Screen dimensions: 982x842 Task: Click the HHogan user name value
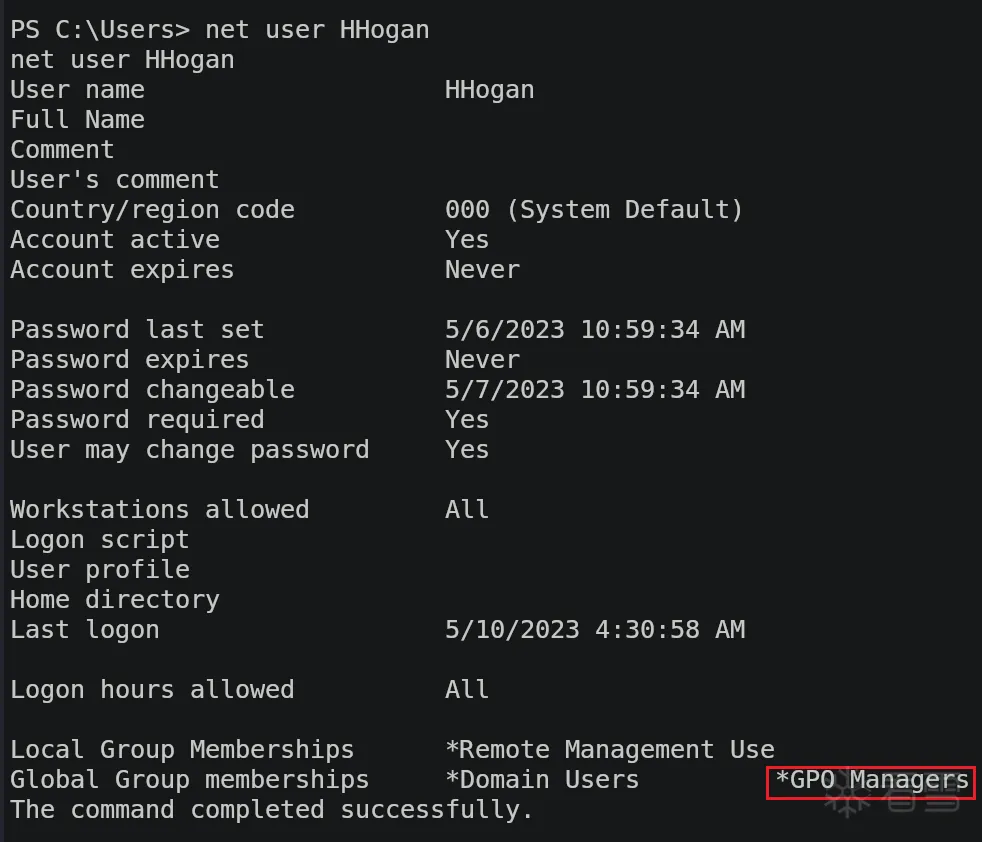[x=489, y=90]
